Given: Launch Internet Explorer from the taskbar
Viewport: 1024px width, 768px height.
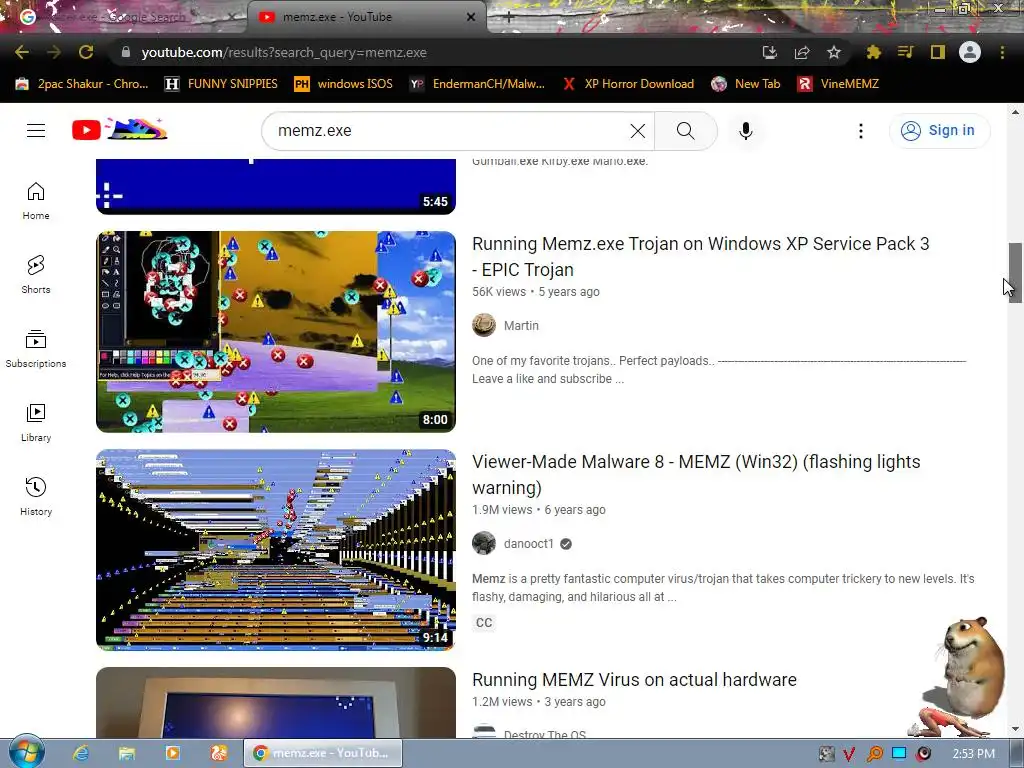Looking at the screenshot, I should (81, 753).
